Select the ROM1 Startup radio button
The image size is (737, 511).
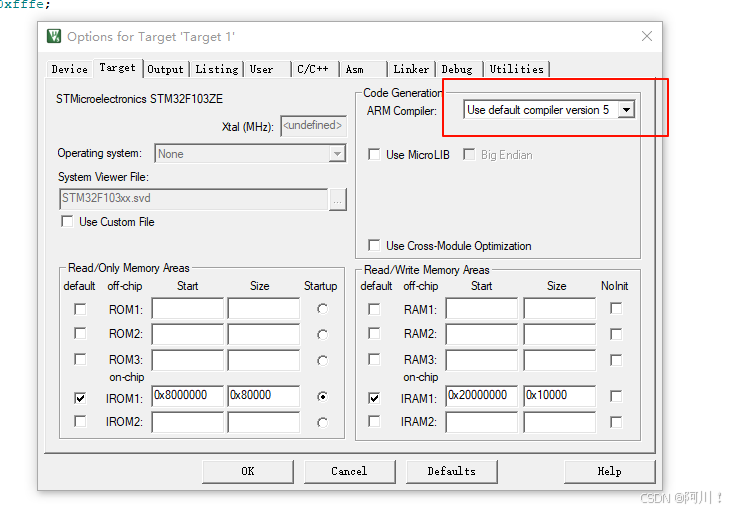[x=322, y=309]
